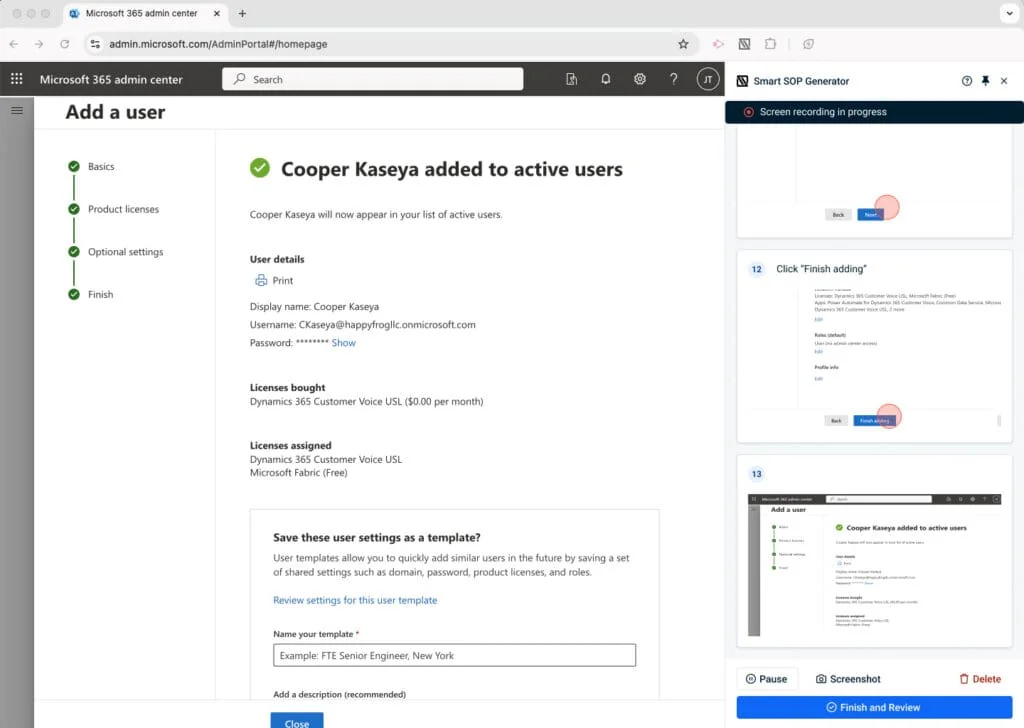Click the Delete button in SOP panel
The width and height of the screenshot is (1024, 728).
pos(980,679)
